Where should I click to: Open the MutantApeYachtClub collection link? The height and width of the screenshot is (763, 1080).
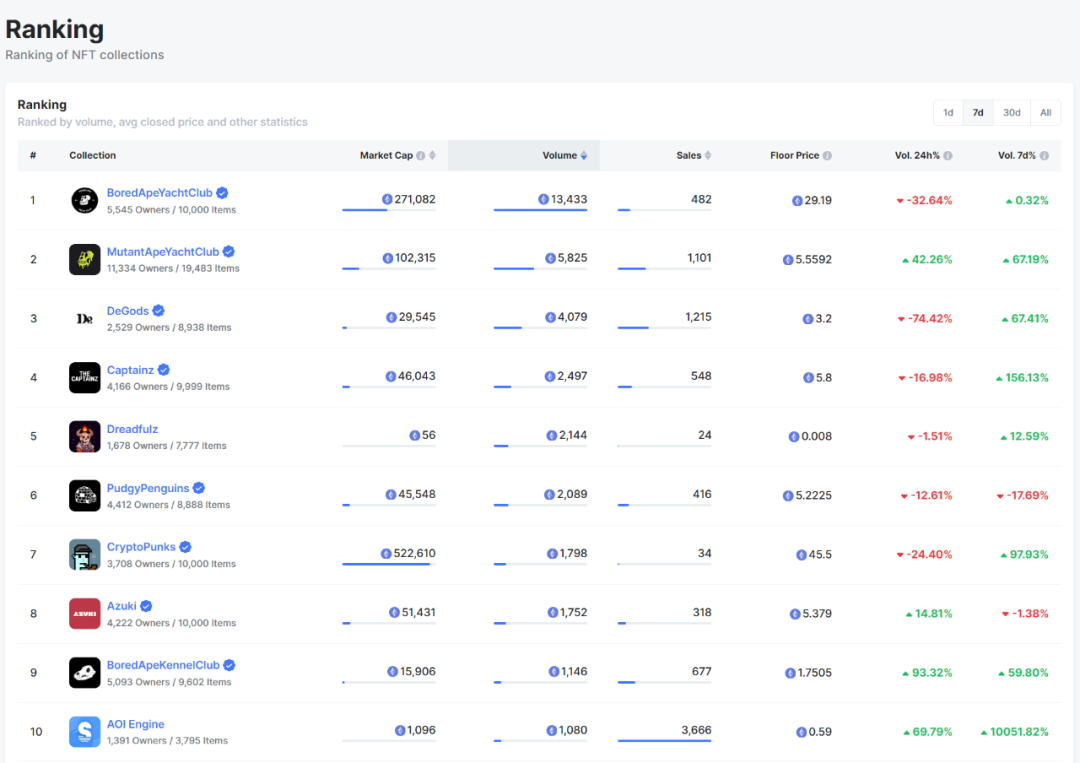[163, 252]
